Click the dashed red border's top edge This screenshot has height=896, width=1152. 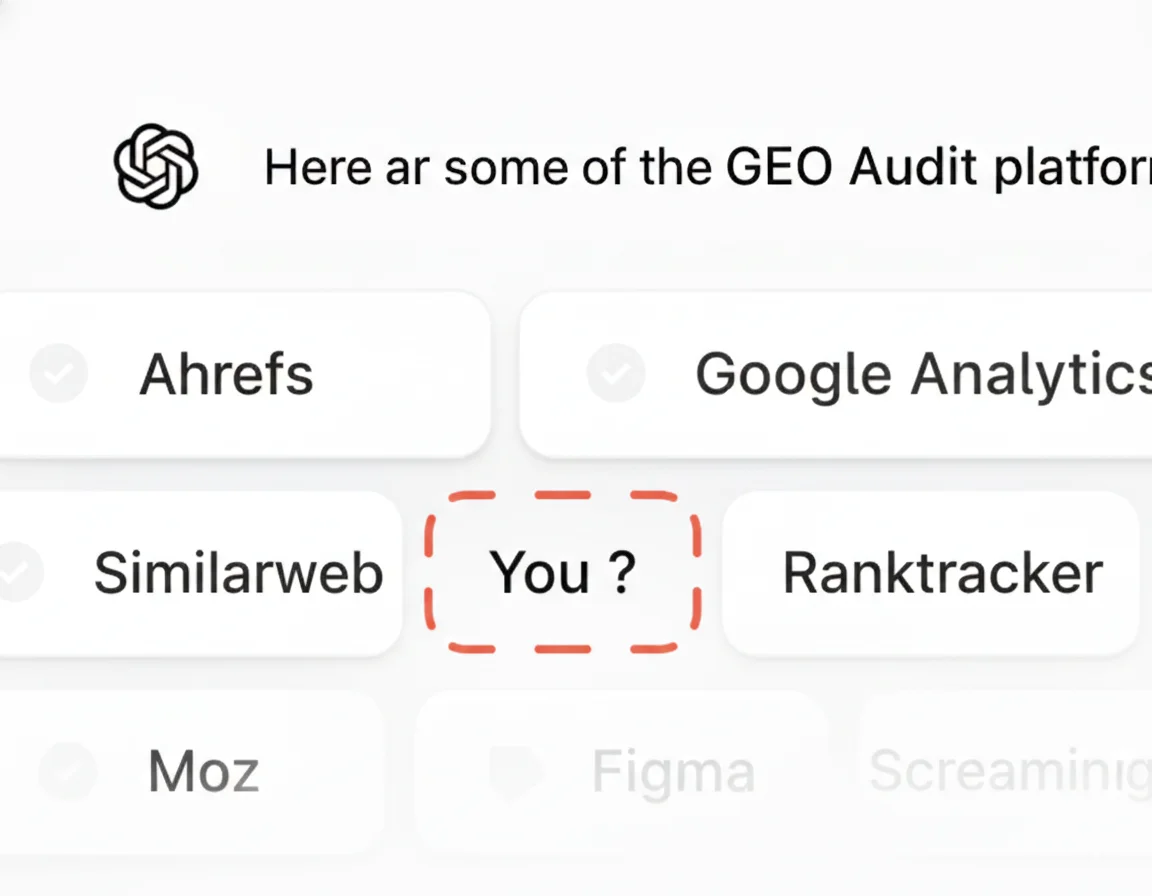563,494
